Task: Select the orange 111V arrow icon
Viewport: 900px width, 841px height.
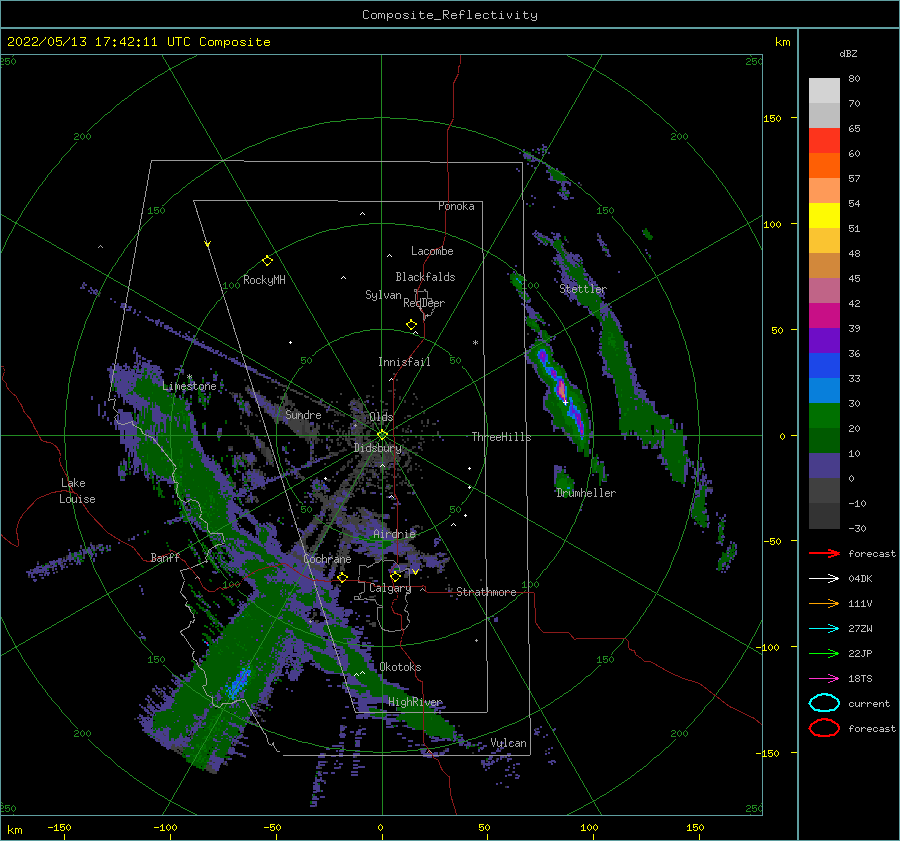Action: point(824,603)
